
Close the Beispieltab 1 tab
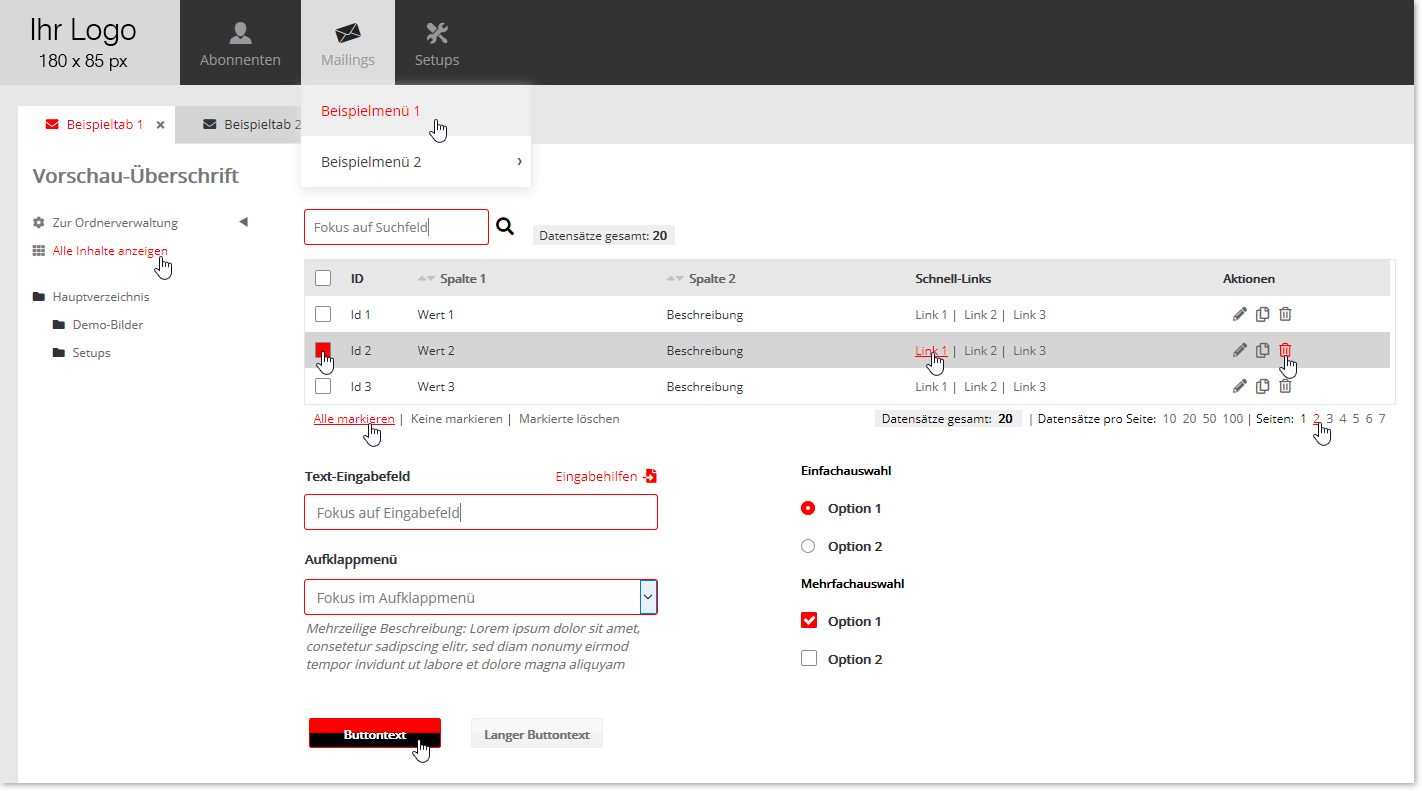pyautogui.click(x=160, y=125)
